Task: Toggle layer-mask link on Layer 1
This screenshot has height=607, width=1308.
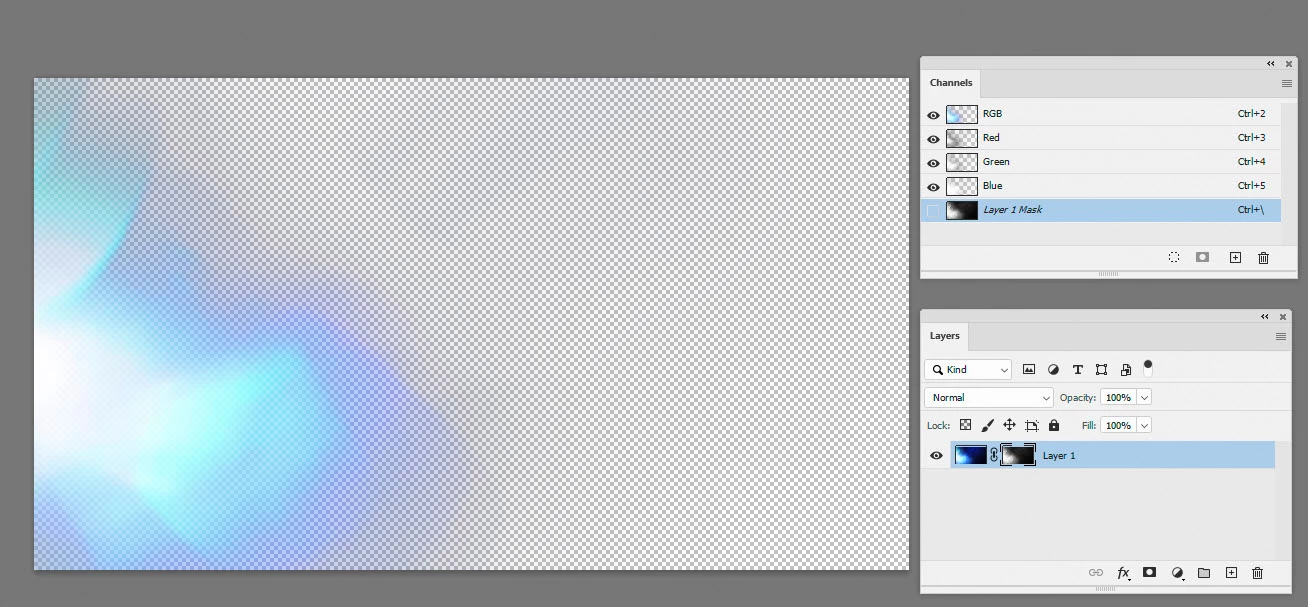Action: tap(994, 455)
